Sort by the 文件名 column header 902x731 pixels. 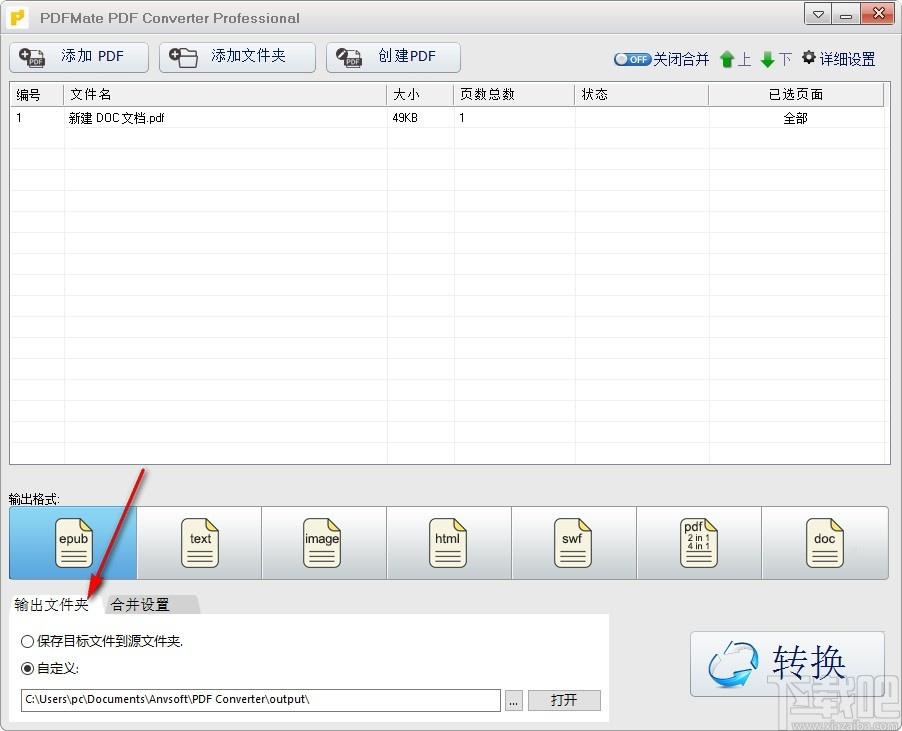point(225,94)
